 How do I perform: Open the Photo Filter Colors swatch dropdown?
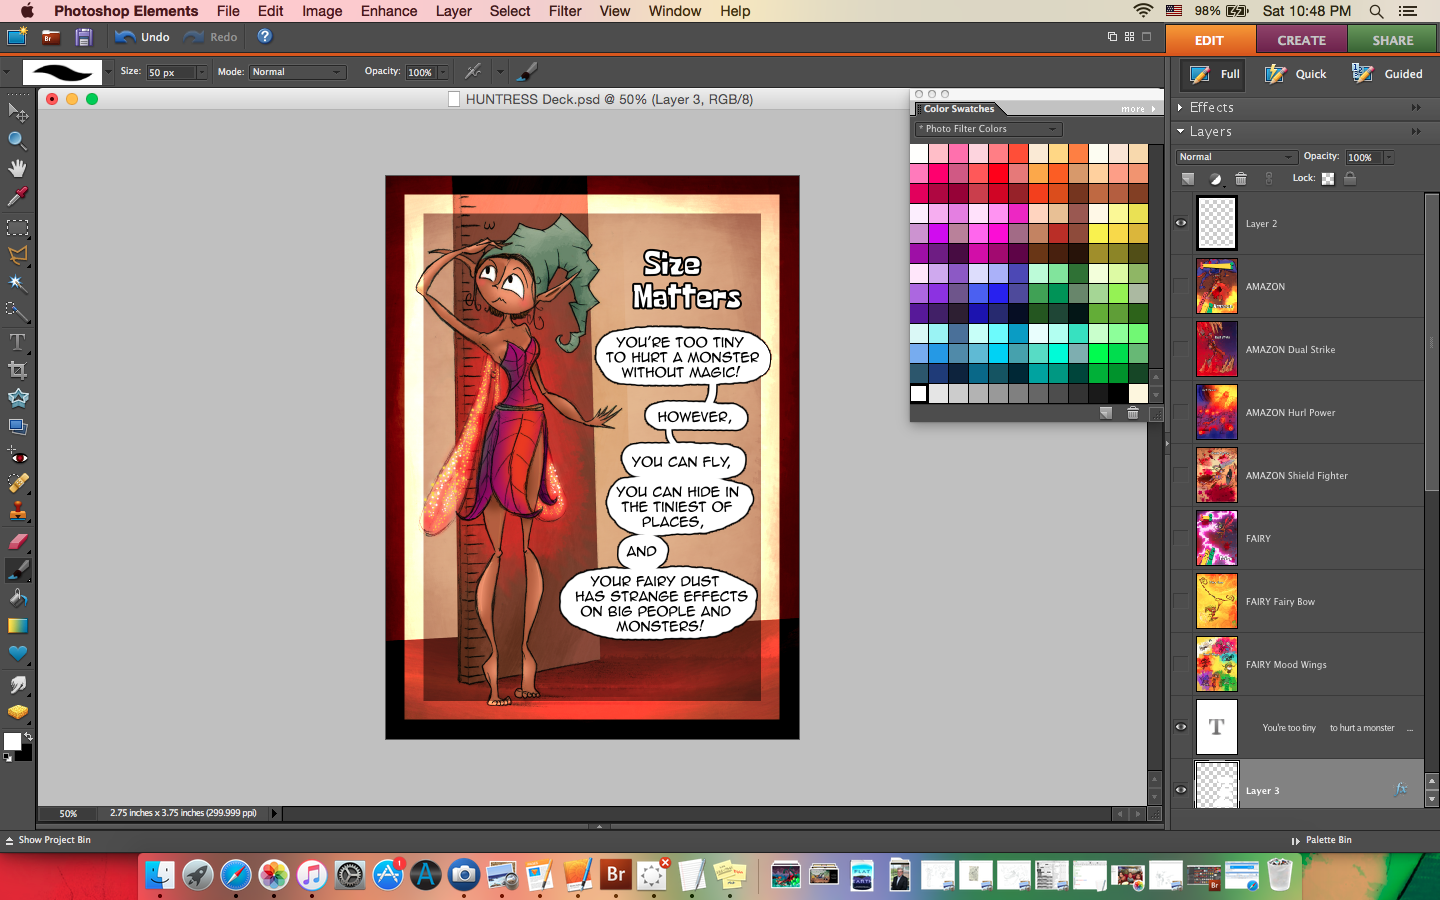click(x=988, y=129)
